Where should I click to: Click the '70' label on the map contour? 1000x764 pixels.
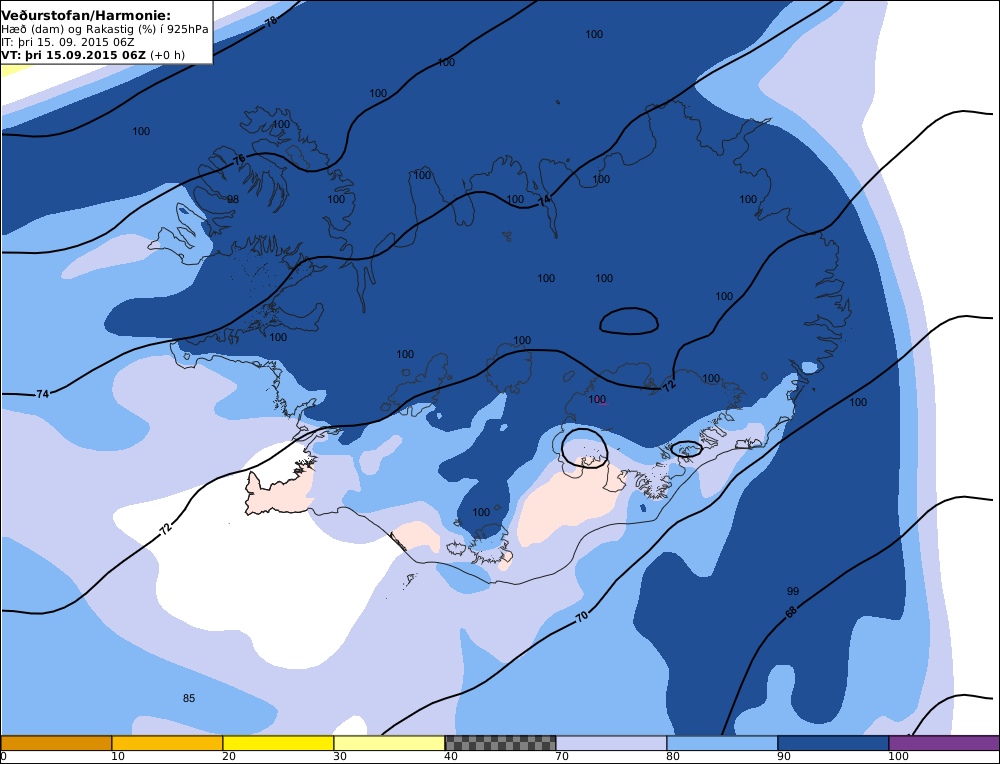point(582,617)
